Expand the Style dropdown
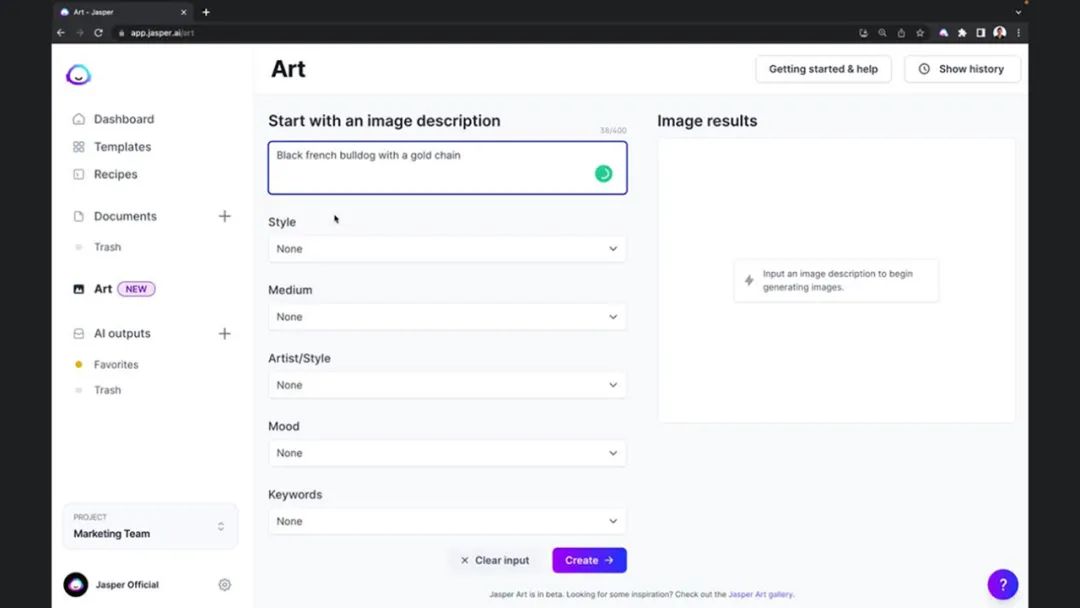Viewport: 1080px width, 608px height. coord(447,249)
